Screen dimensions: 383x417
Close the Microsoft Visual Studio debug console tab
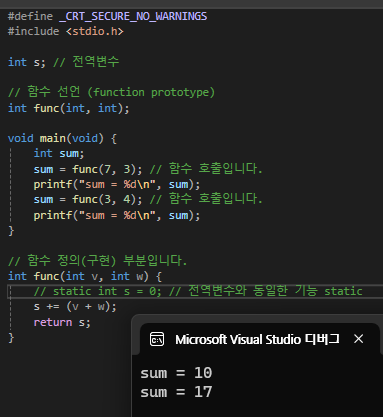(359, 339)
